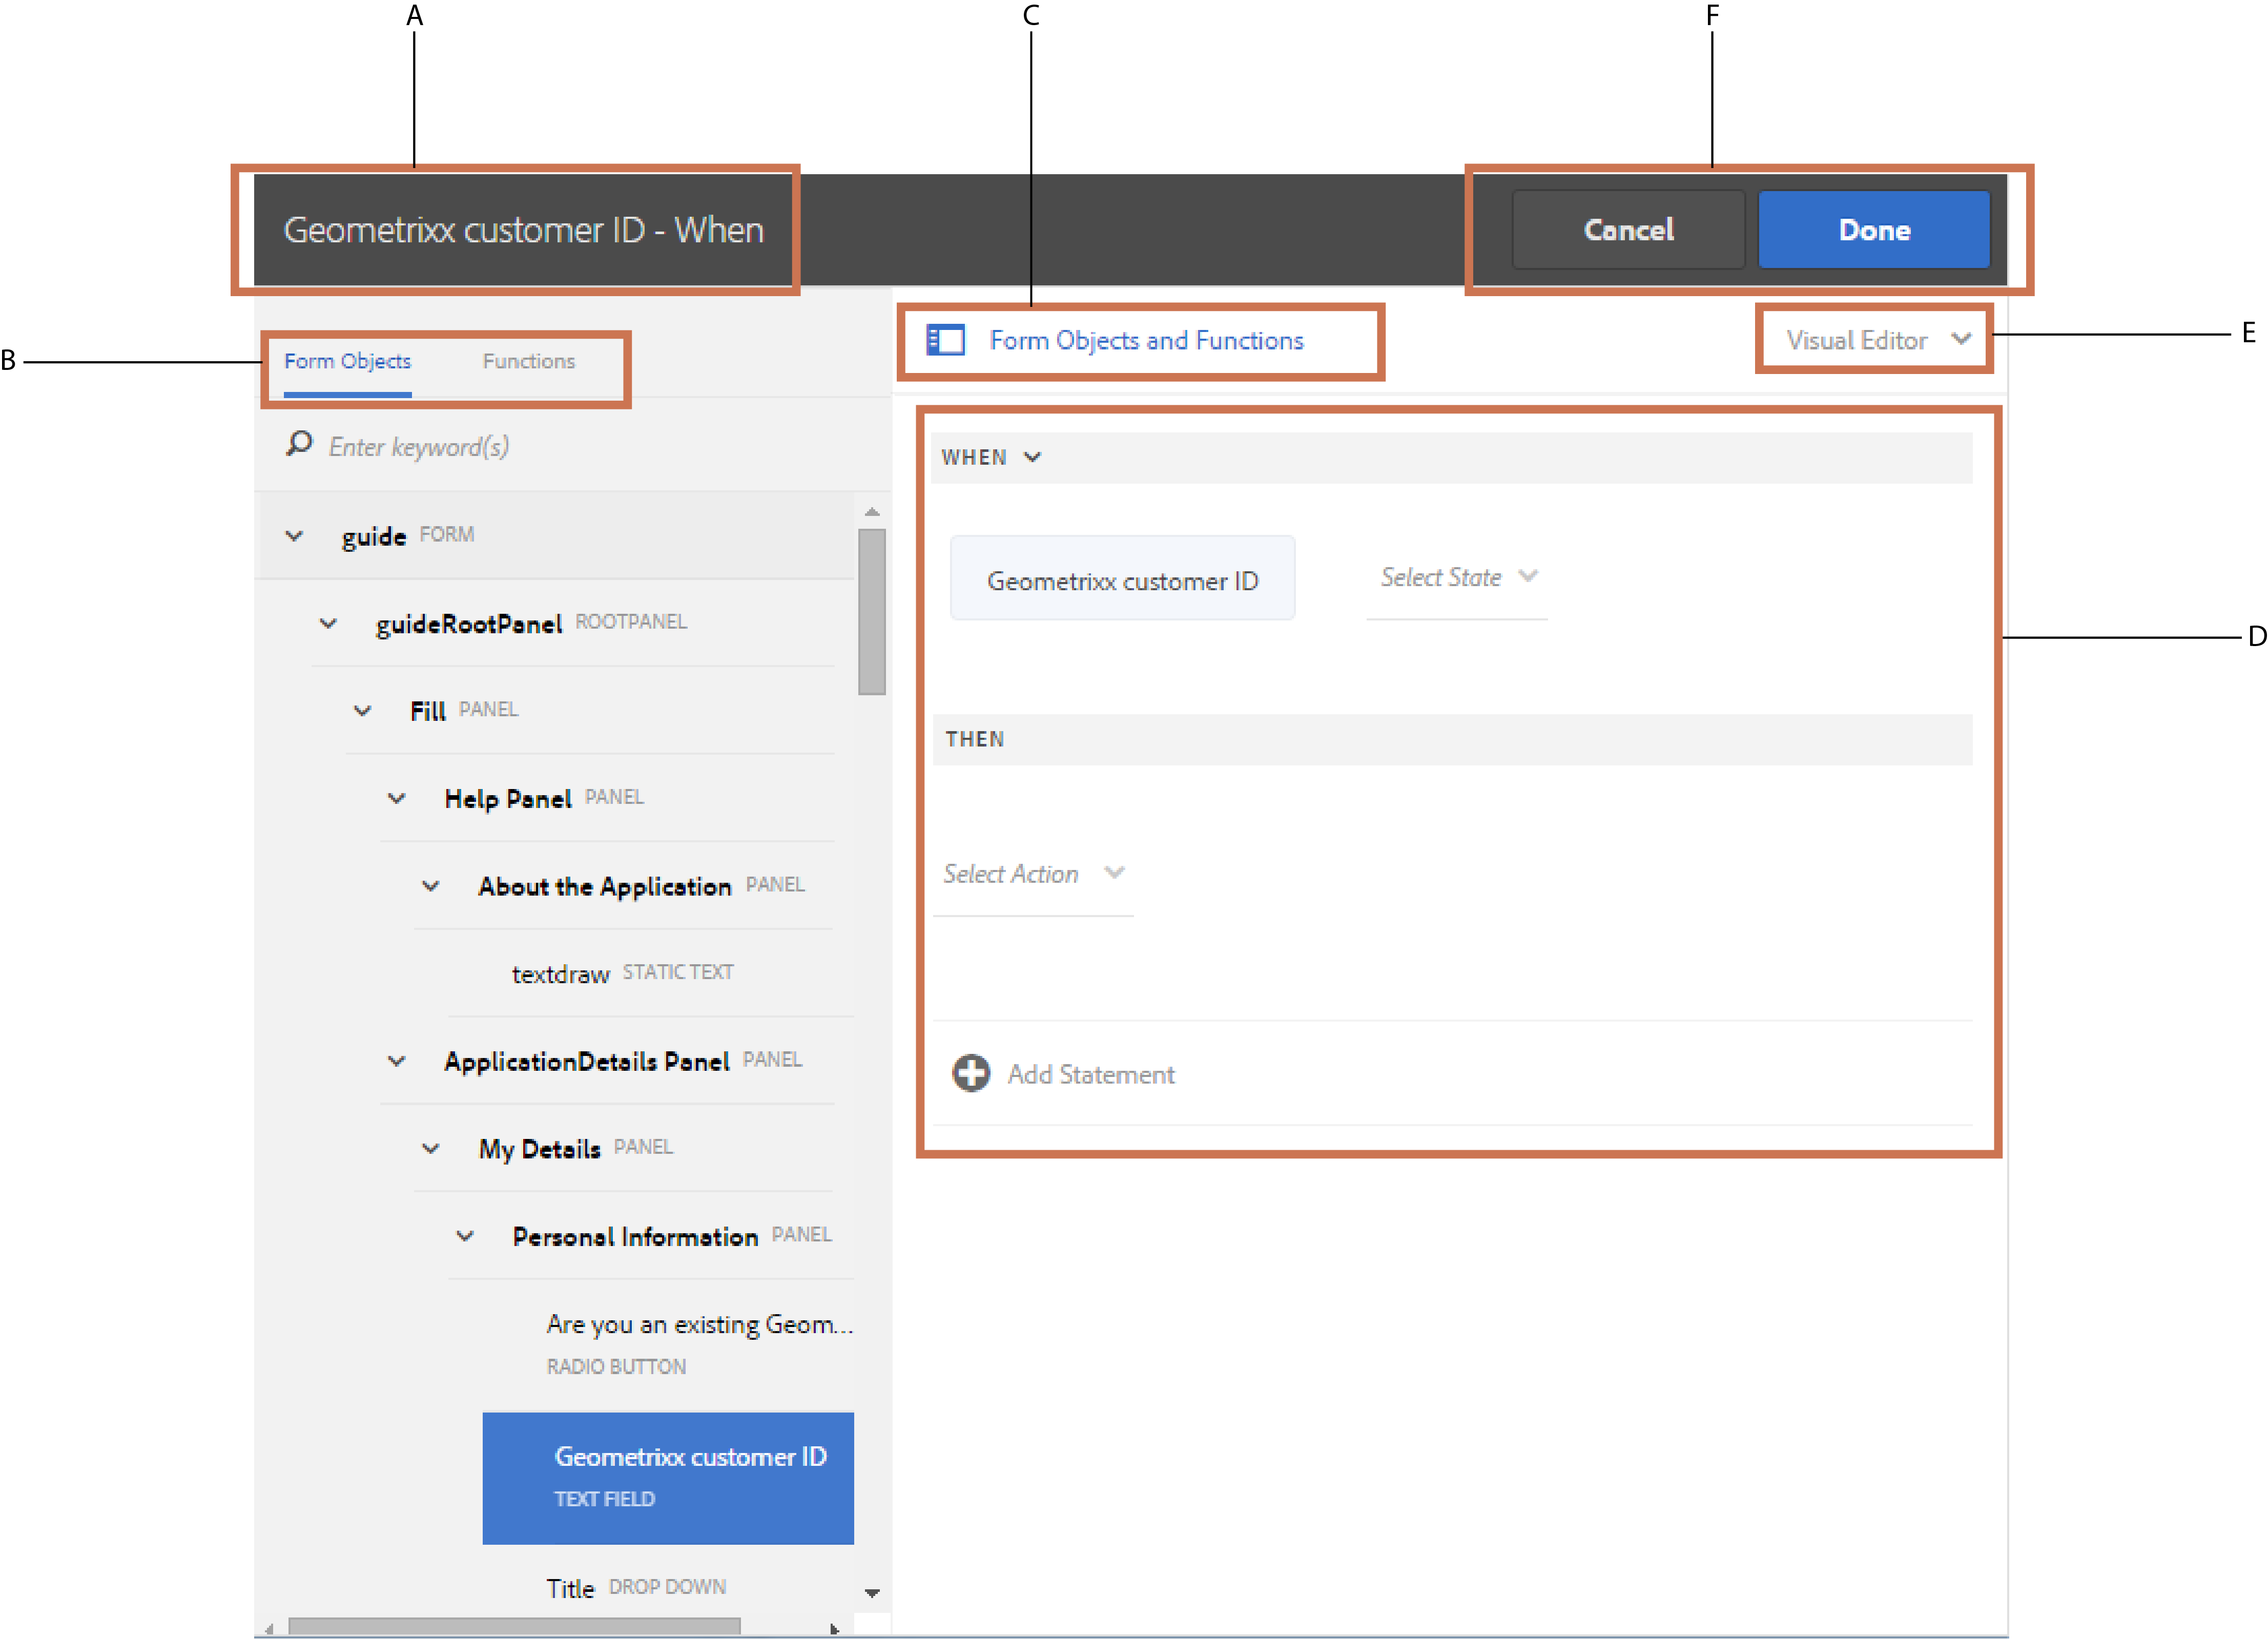Click the Done button
2268x1639 pixels.
pos(1873,230)
